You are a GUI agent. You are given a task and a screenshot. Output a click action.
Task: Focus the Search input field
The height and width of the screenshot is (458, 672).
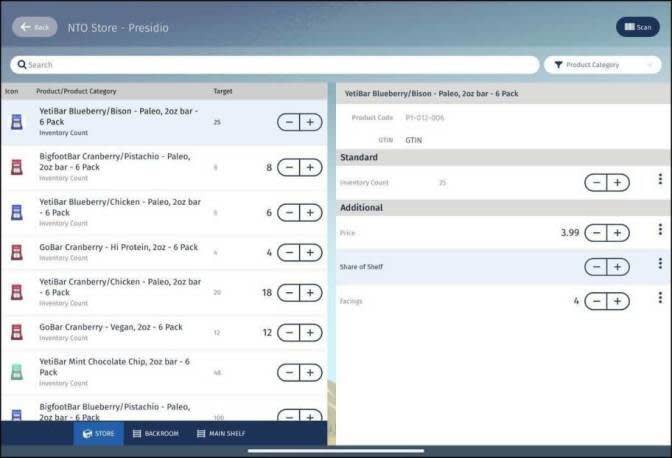point(274,65)
